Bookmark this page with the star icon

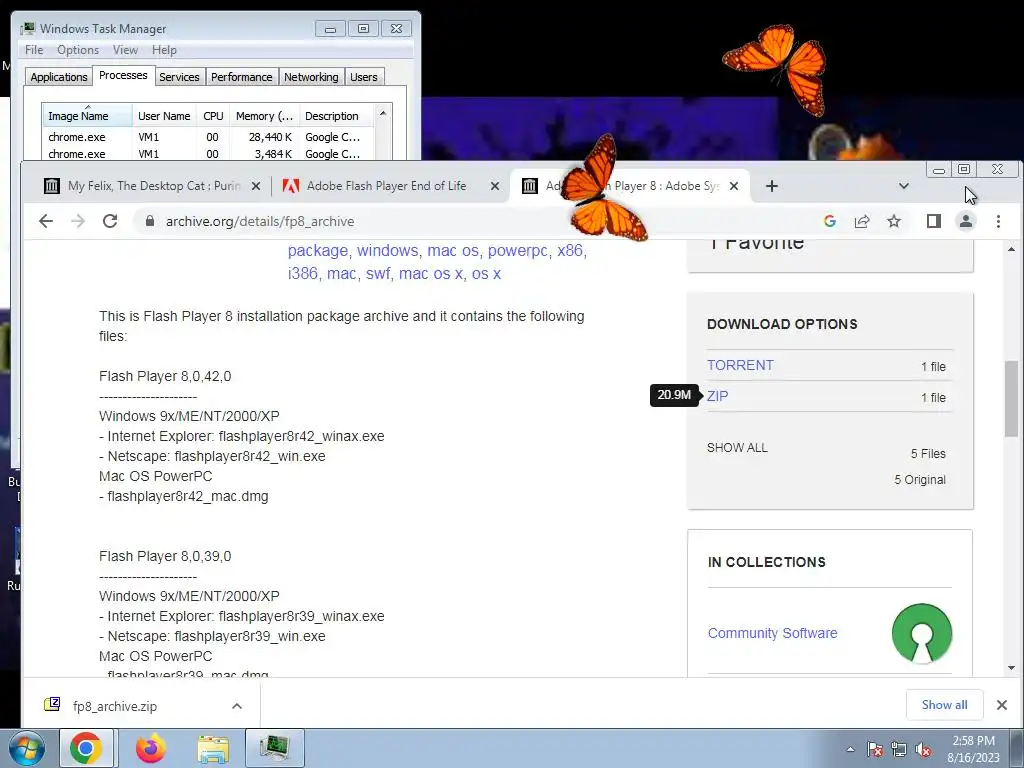(x=894, y=221)
